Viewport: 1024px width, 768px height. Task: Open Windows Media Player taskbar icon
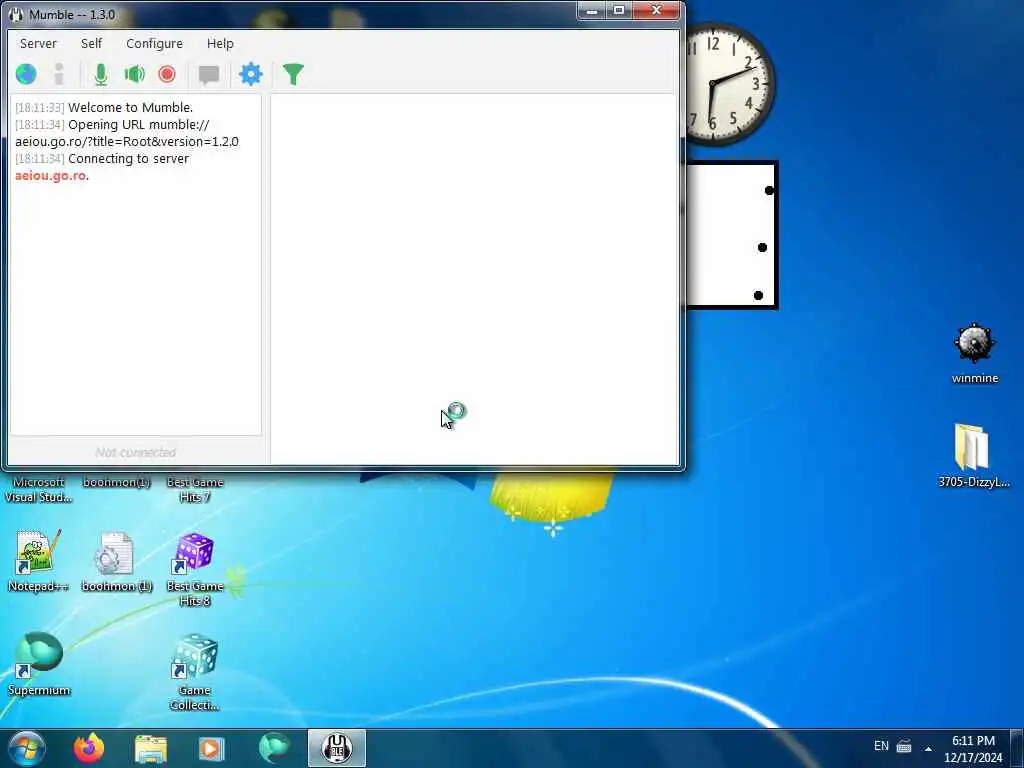pos(211,749)
